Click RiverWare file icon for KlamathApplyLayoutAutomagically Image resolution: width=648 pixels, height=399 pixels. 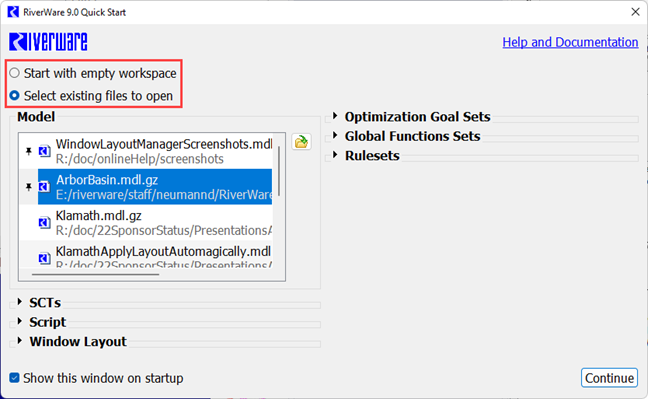pyautogui.click(x=44, y=258)
